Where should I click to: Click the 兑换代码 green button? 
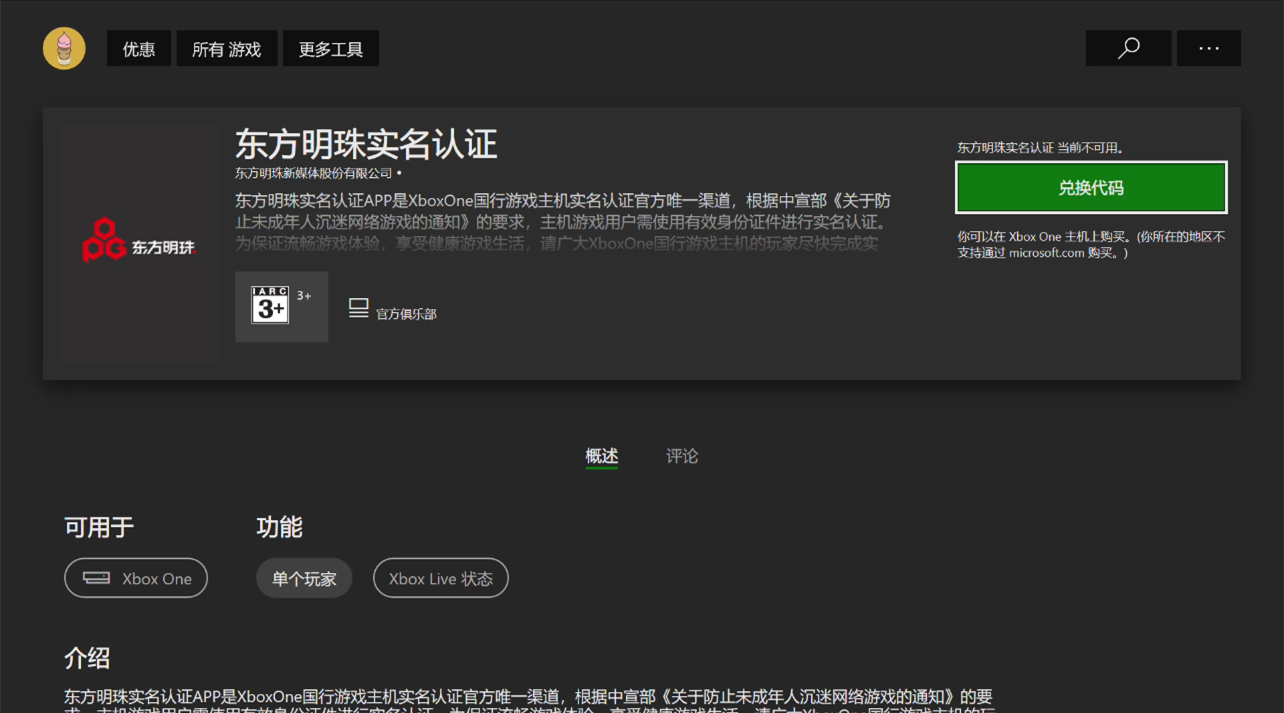point(1091,187)
